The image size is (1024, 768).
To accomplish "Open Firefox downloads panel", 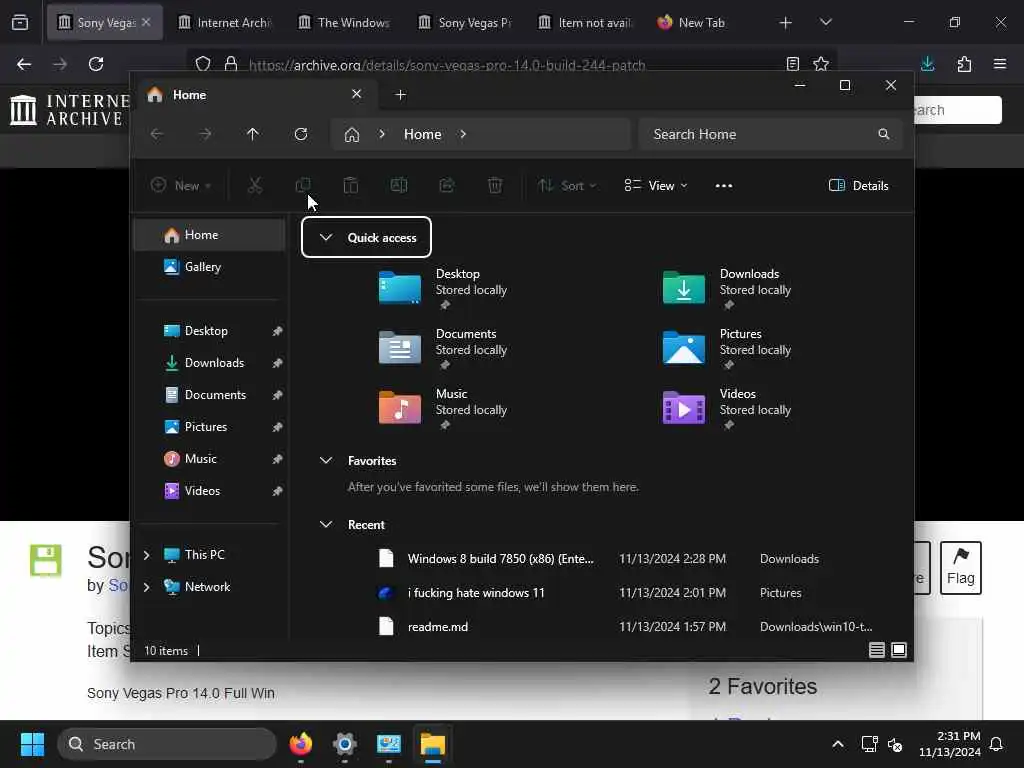I will click(927, 64).
